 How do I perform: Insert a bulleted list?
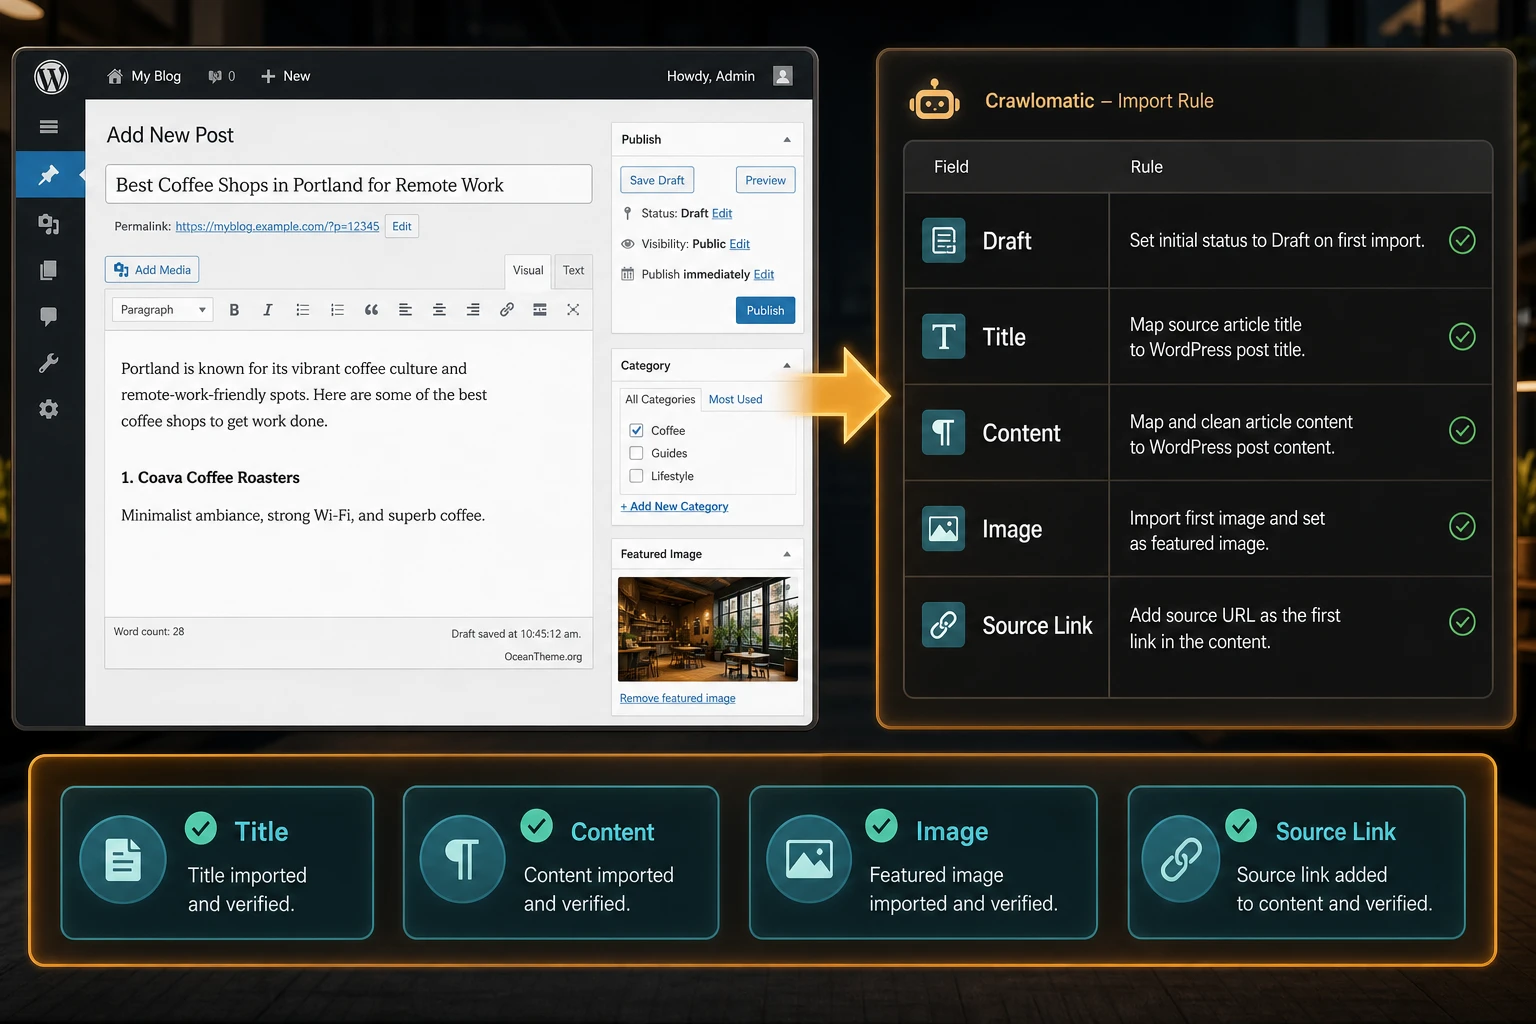tap(303, 310)
